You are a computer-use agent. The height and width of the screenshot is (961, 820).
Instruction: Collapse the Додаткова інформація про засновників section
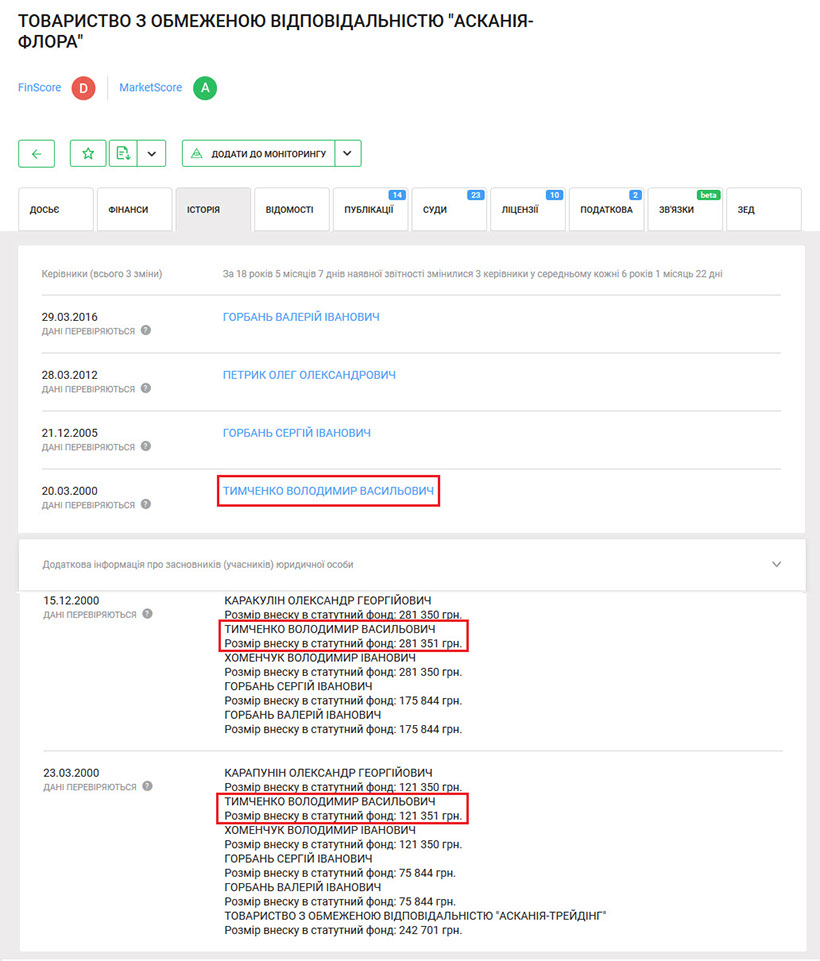click(777, 564)
